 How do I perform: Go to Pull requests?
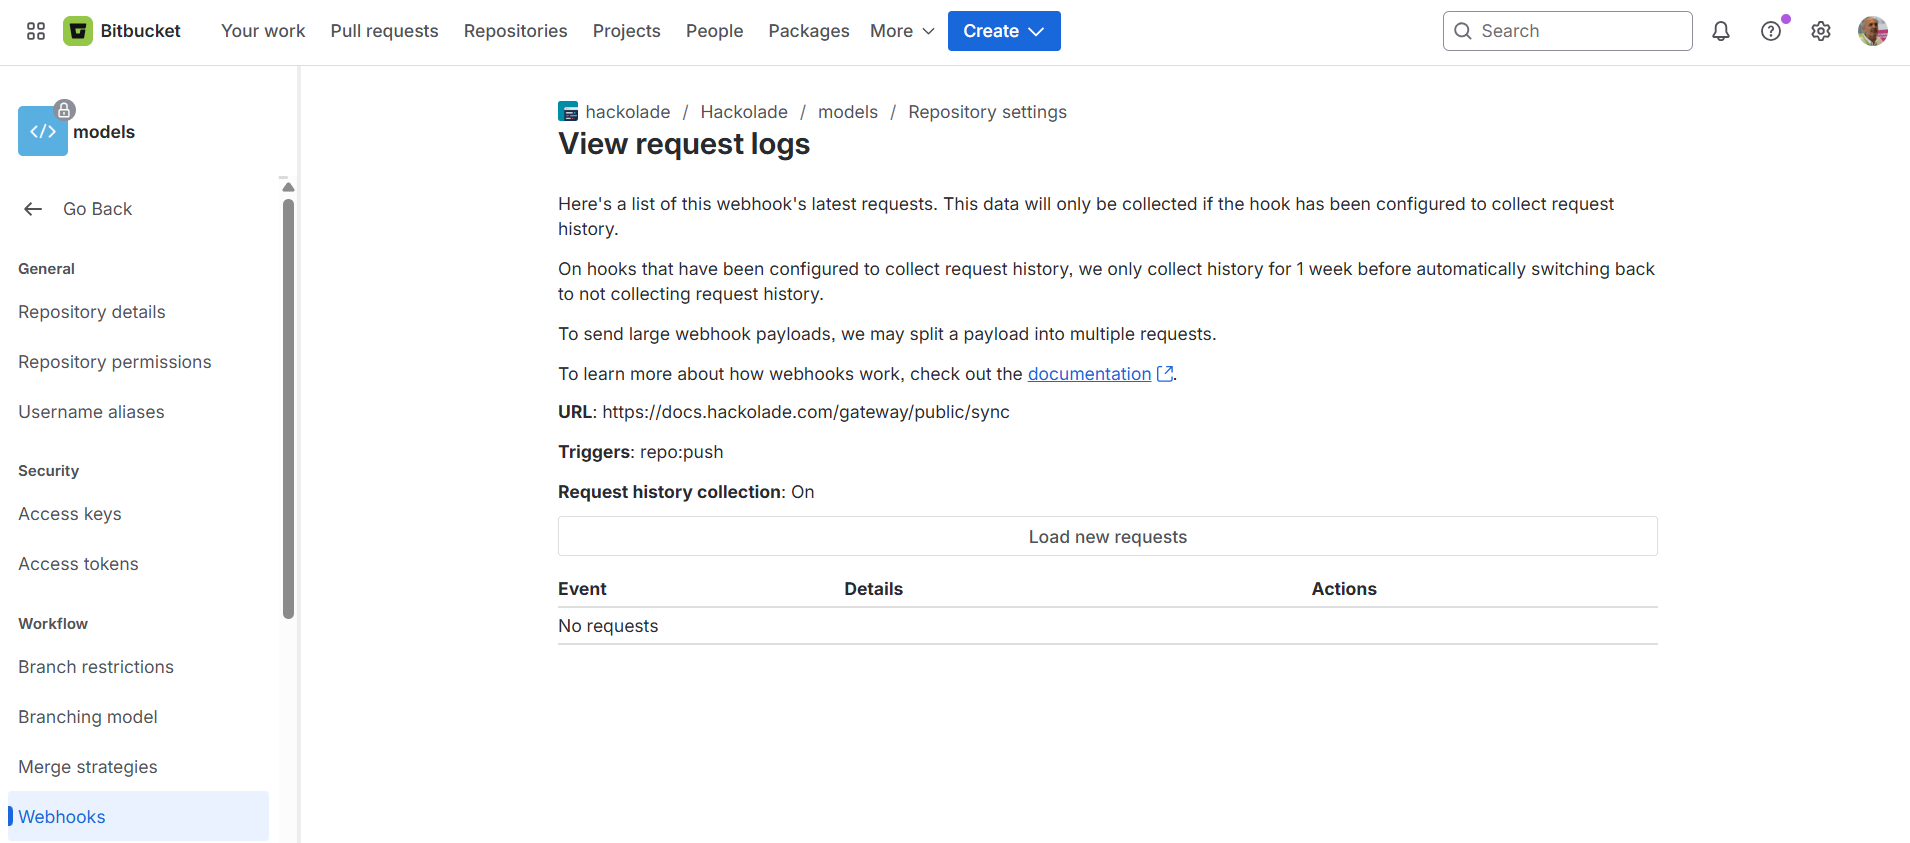(x=385, y=31)
